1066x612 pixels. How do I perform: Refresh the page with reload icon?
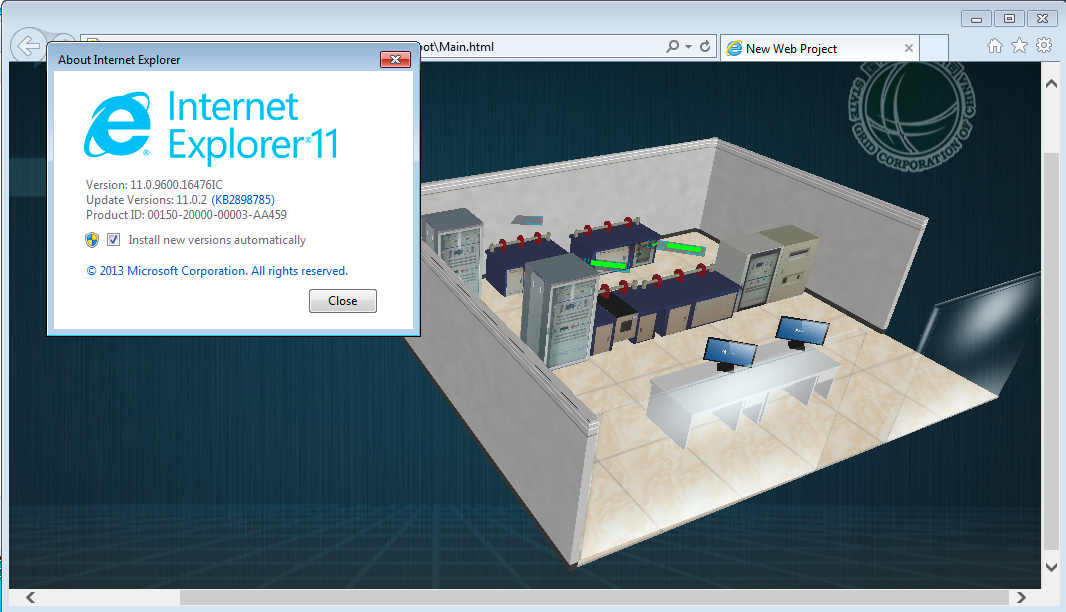705,46
